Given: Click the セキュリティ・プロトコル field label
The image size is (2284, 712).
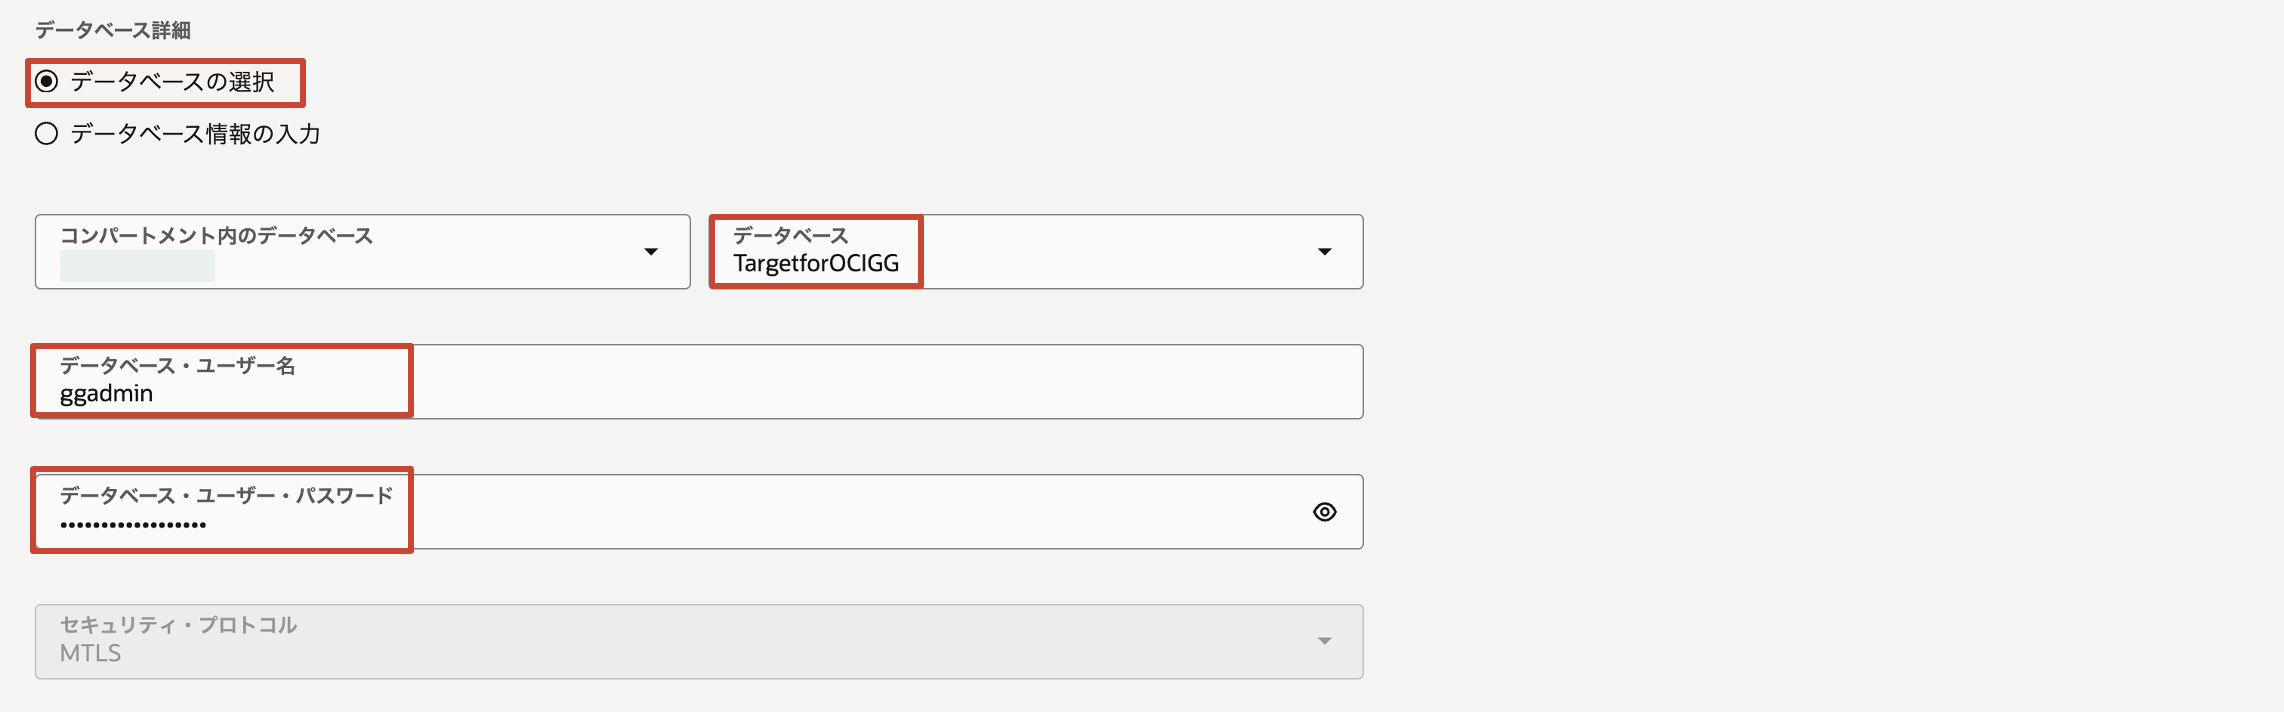Looking at the screenshot, I should pyautogui.click(x=178, y=626).
